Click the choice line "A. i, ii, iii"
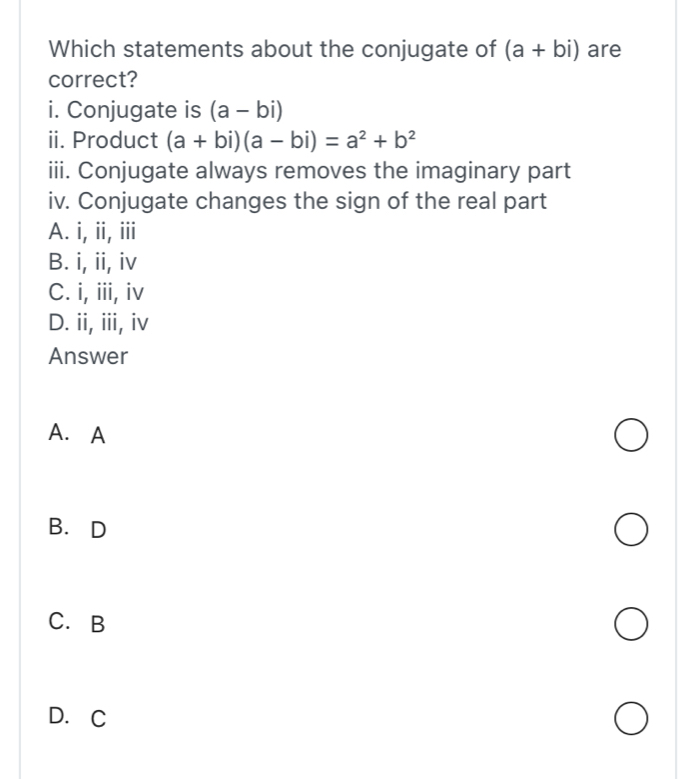 tap(93, 232)
